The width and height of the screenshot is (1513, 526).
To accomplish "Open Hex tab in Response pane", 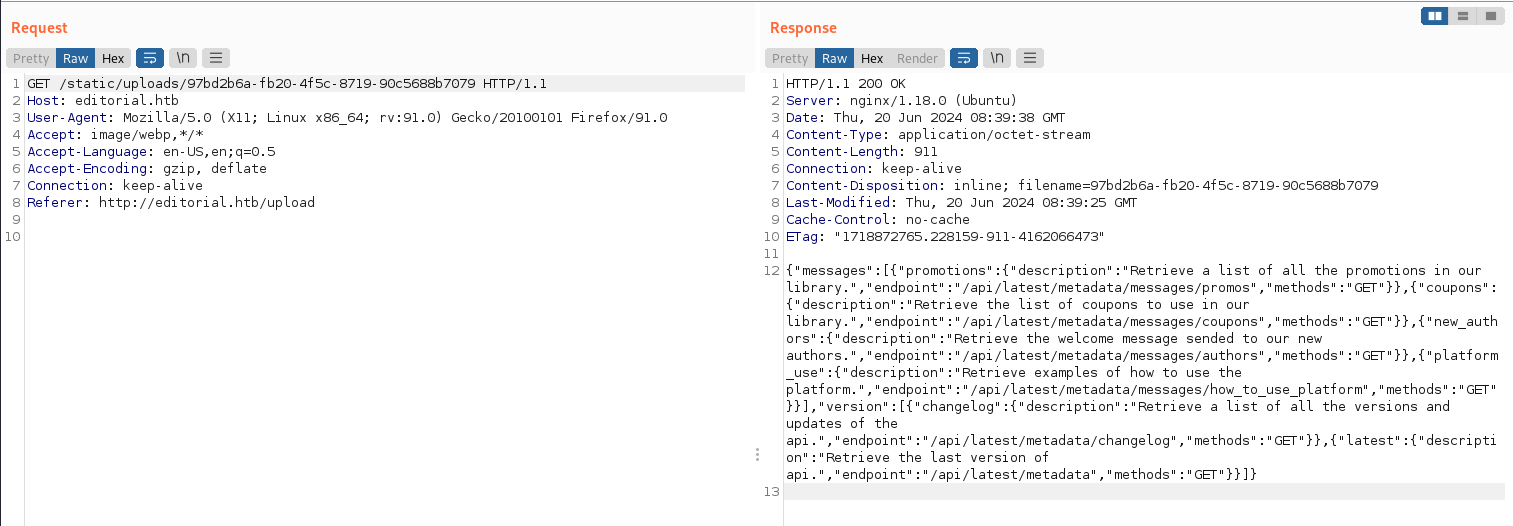I will pos(872,58).
